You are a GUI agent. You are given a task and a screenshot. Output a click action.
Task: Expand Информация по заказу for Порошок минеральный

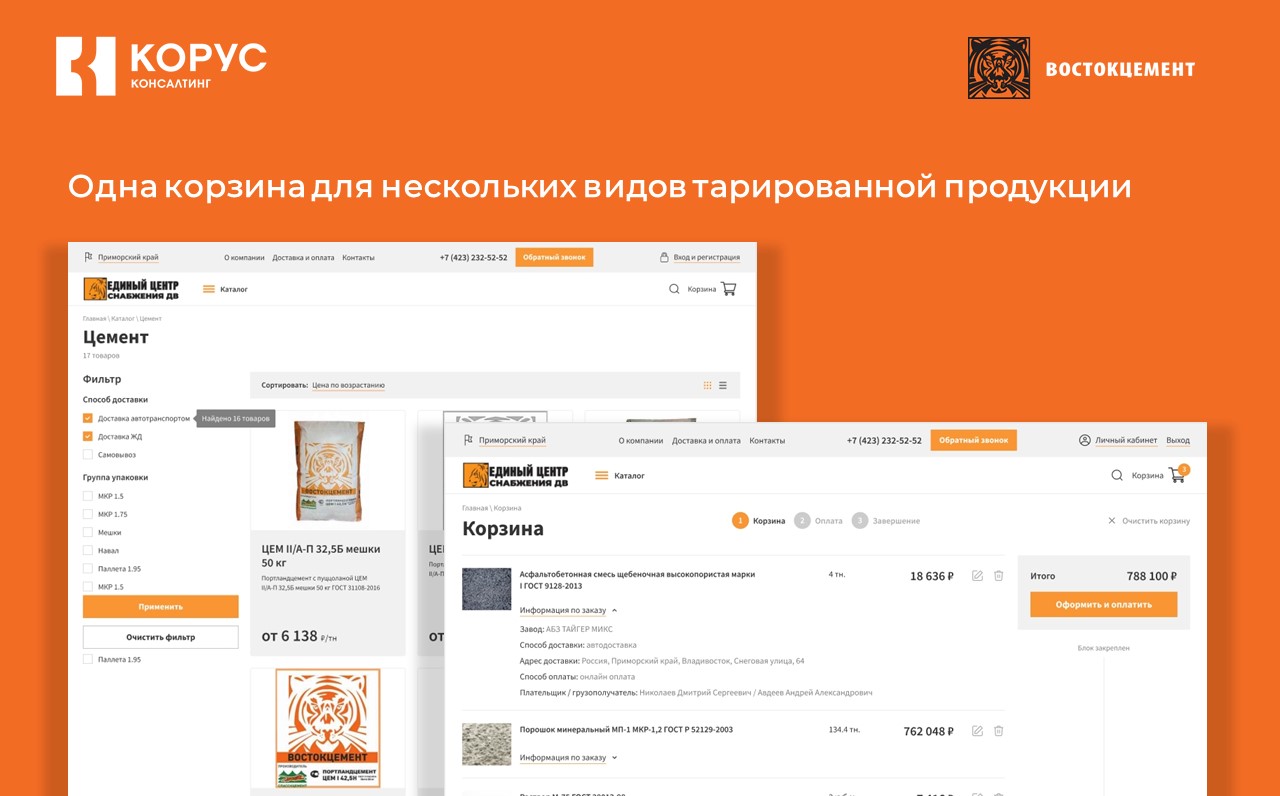[569, 757]
